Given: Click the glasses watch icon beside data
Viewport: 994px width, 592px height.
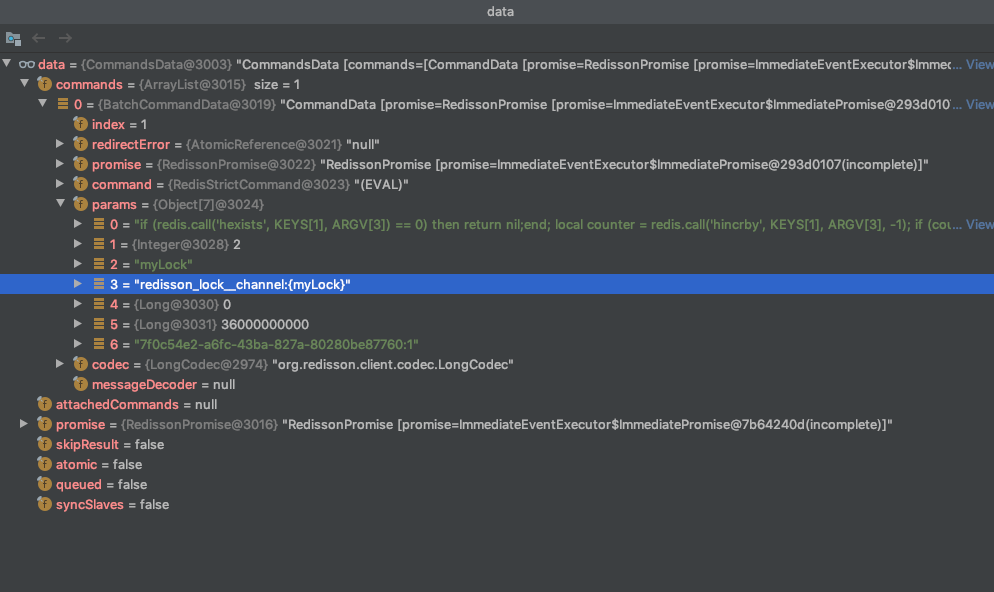Looking at the screenshot, I should point(27,64).
